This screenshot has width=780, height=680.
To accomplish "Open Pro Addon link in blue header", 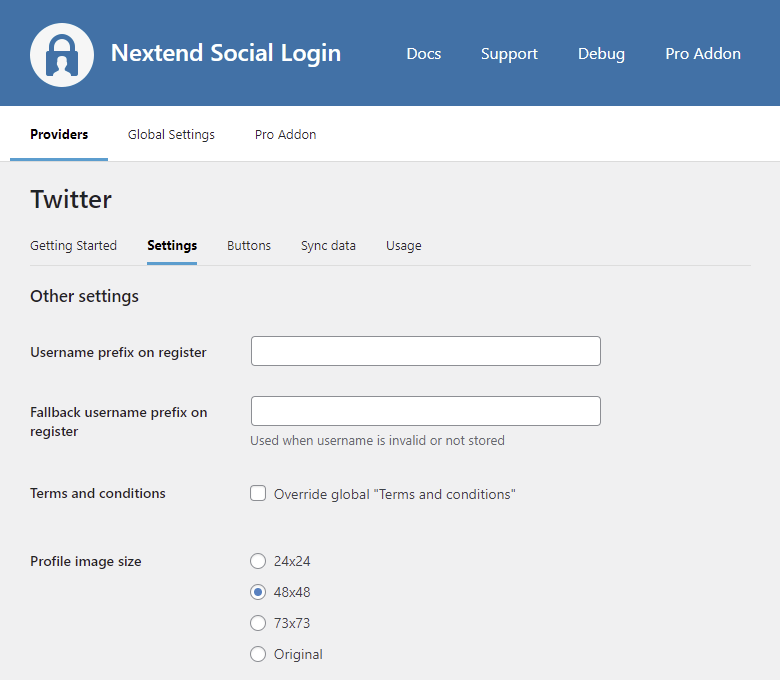I will coord(703,54).
